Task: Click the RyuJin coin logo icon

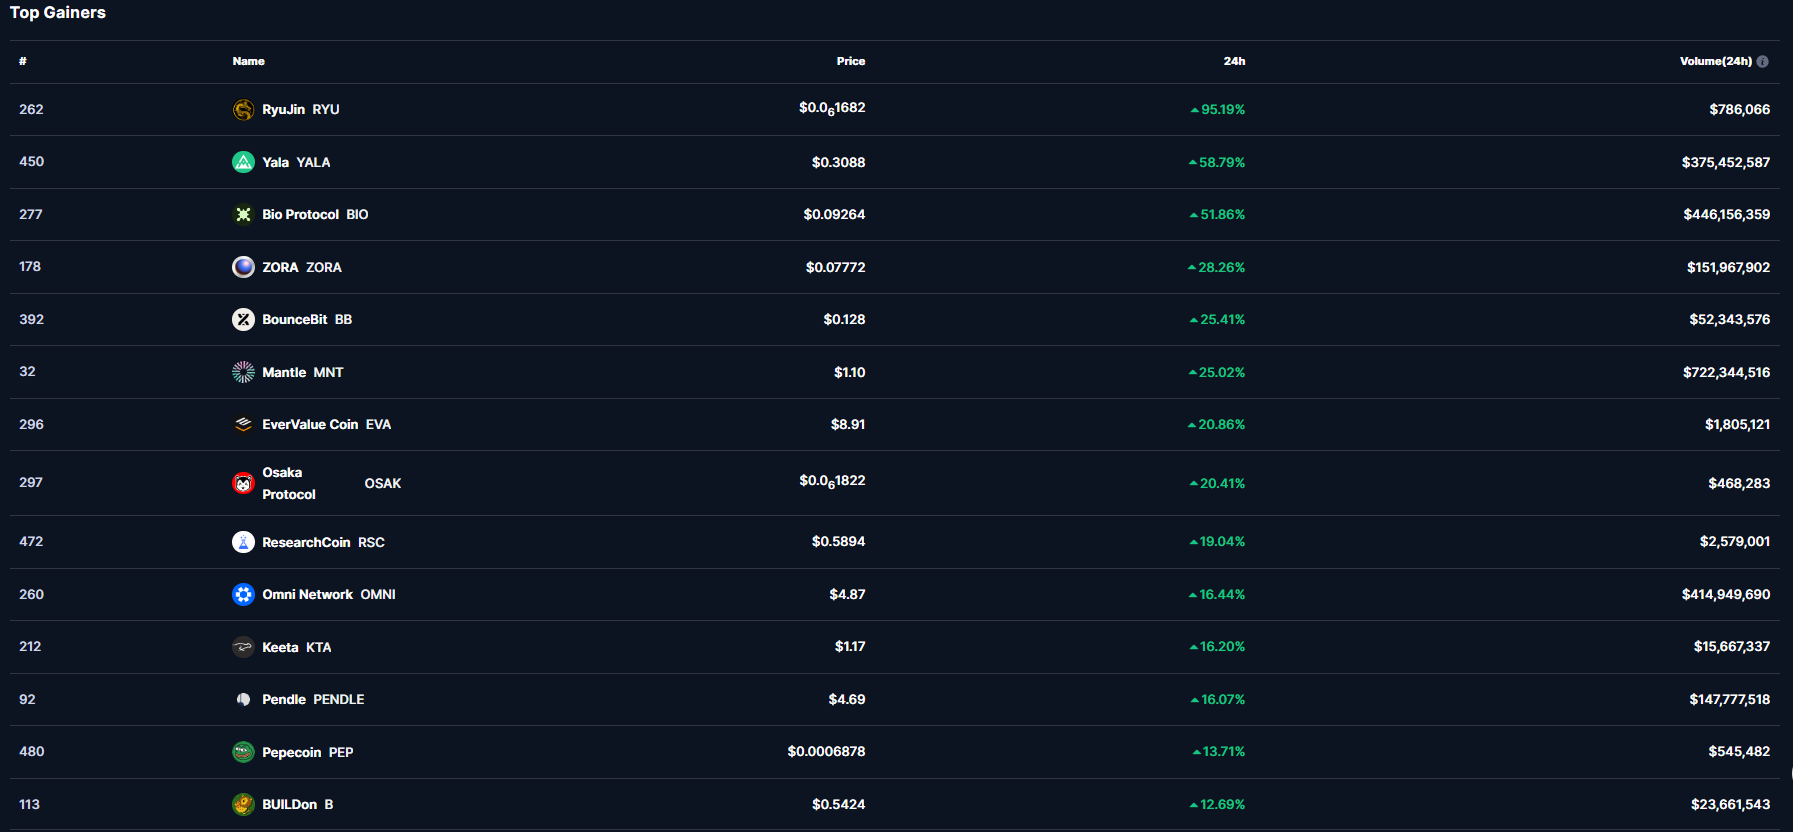Action: coord(243,110)
